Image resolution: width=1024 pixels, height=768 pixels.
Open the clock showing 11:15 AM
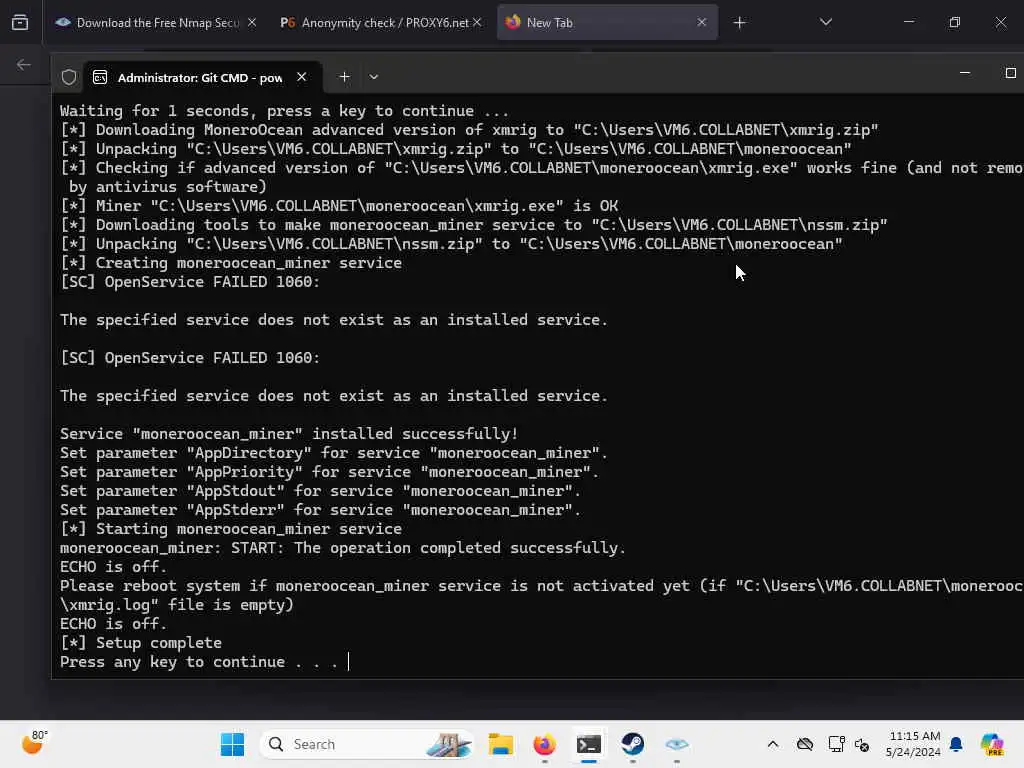coord(914,744)
